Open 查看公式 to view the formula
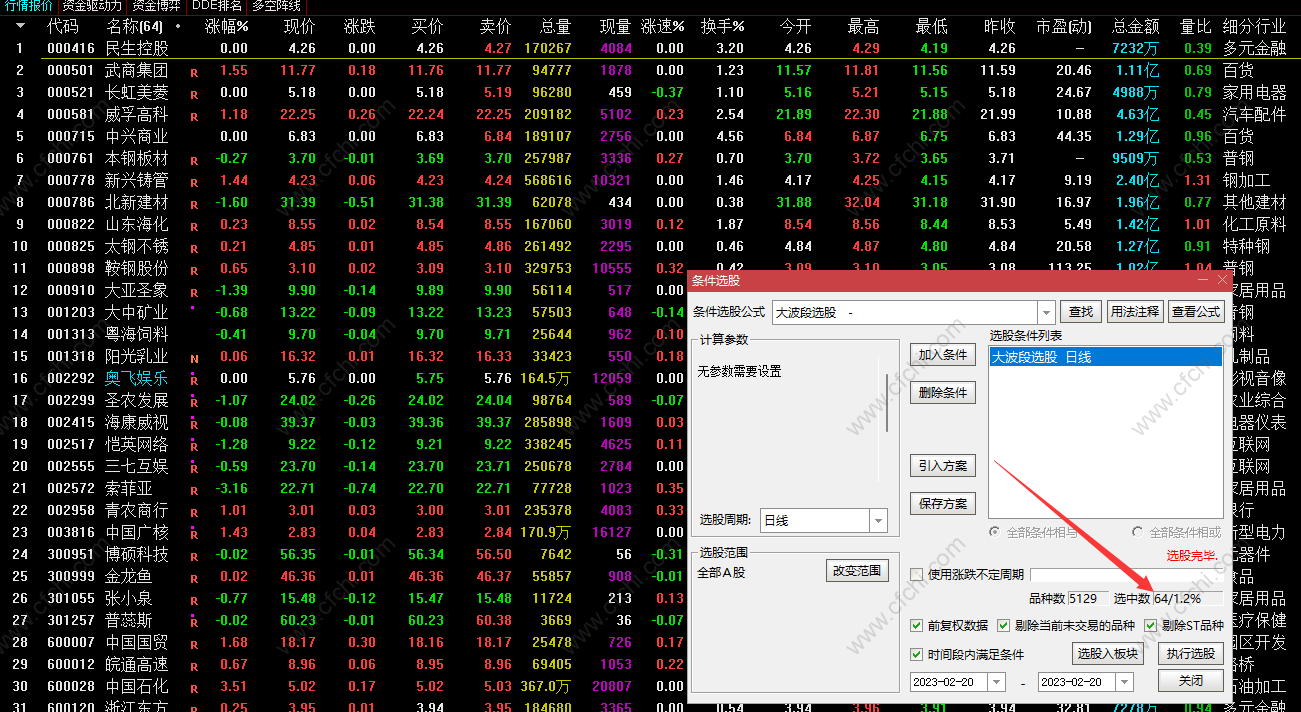 pyautogui.click(x=1196, y=312)
